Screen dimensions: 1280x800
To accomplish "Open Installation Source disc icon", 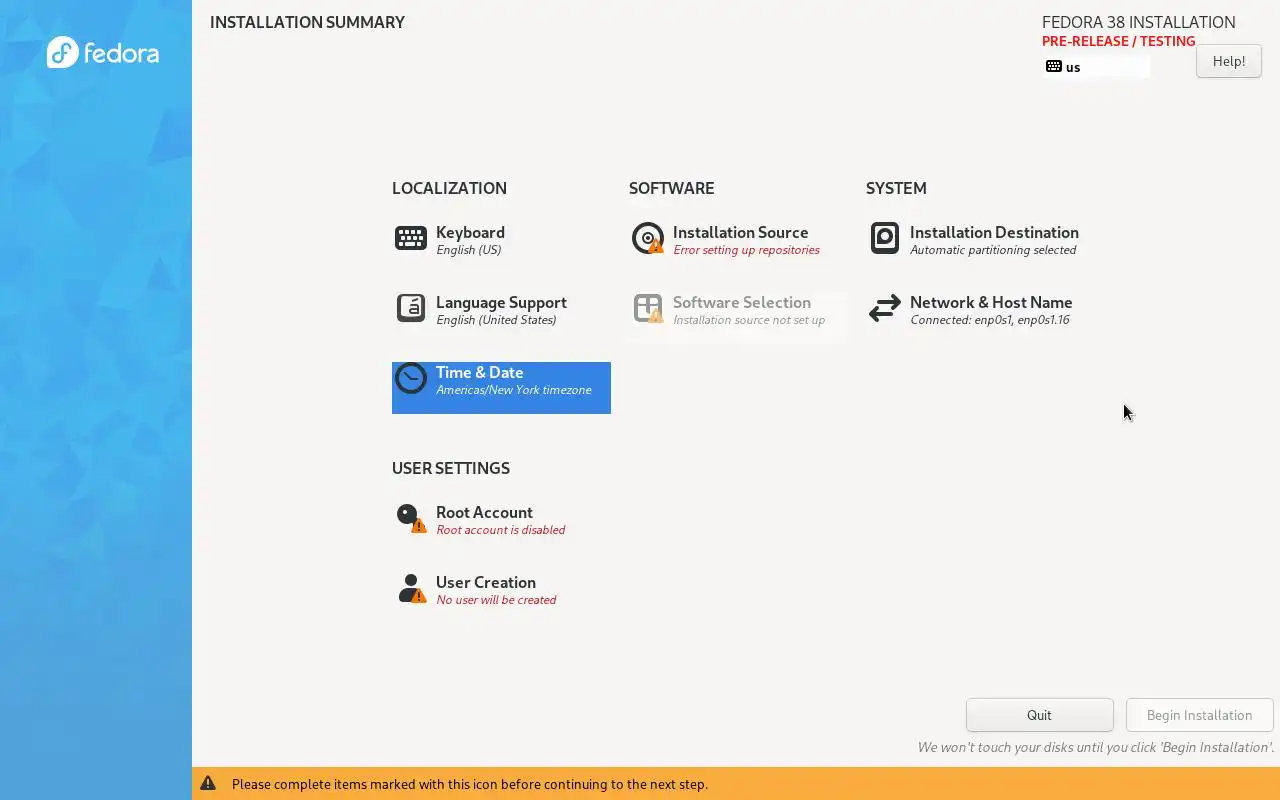I will (648, 238).
